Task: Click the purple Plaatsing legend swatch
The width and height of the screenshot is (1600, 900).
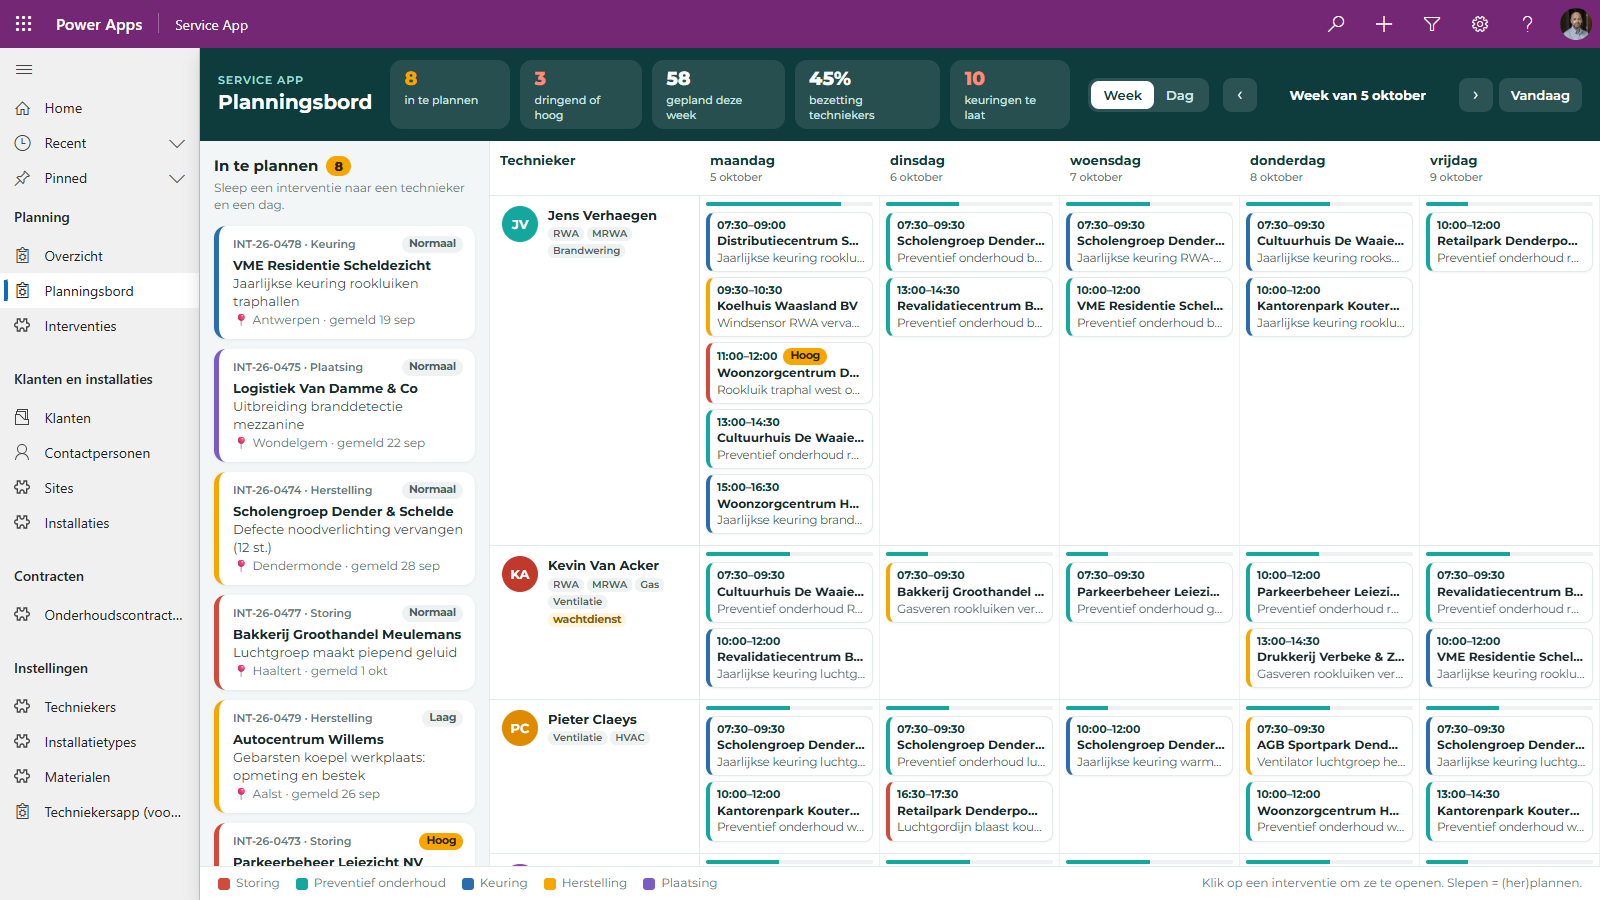Action: coord(649,883)
